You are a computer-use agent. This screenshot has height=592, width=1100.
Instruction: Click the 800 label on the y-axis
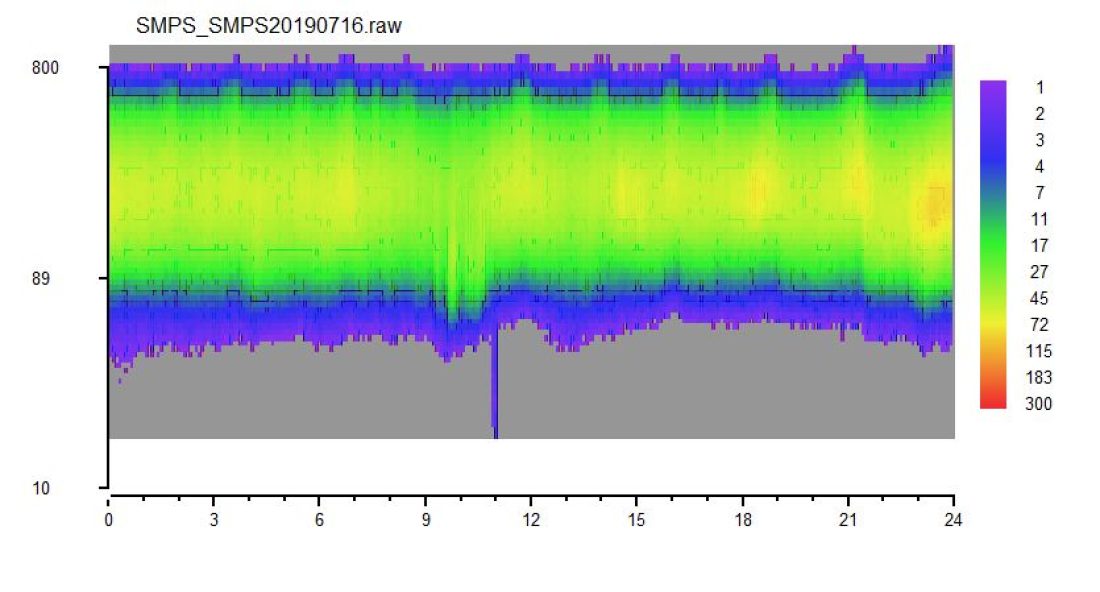[x=45, y=68]
